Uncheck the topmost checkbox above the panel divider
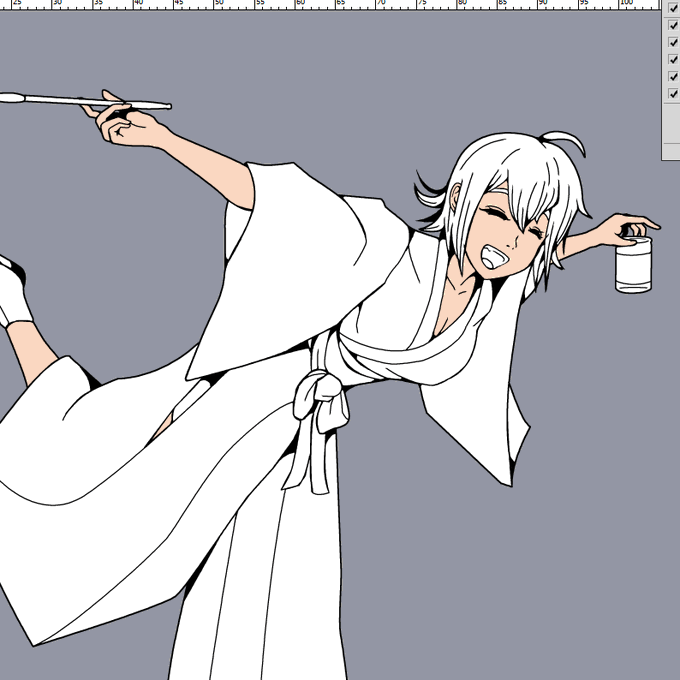This screenshot has height=680, width=680. pyautogui.click(x=673, y=8)
